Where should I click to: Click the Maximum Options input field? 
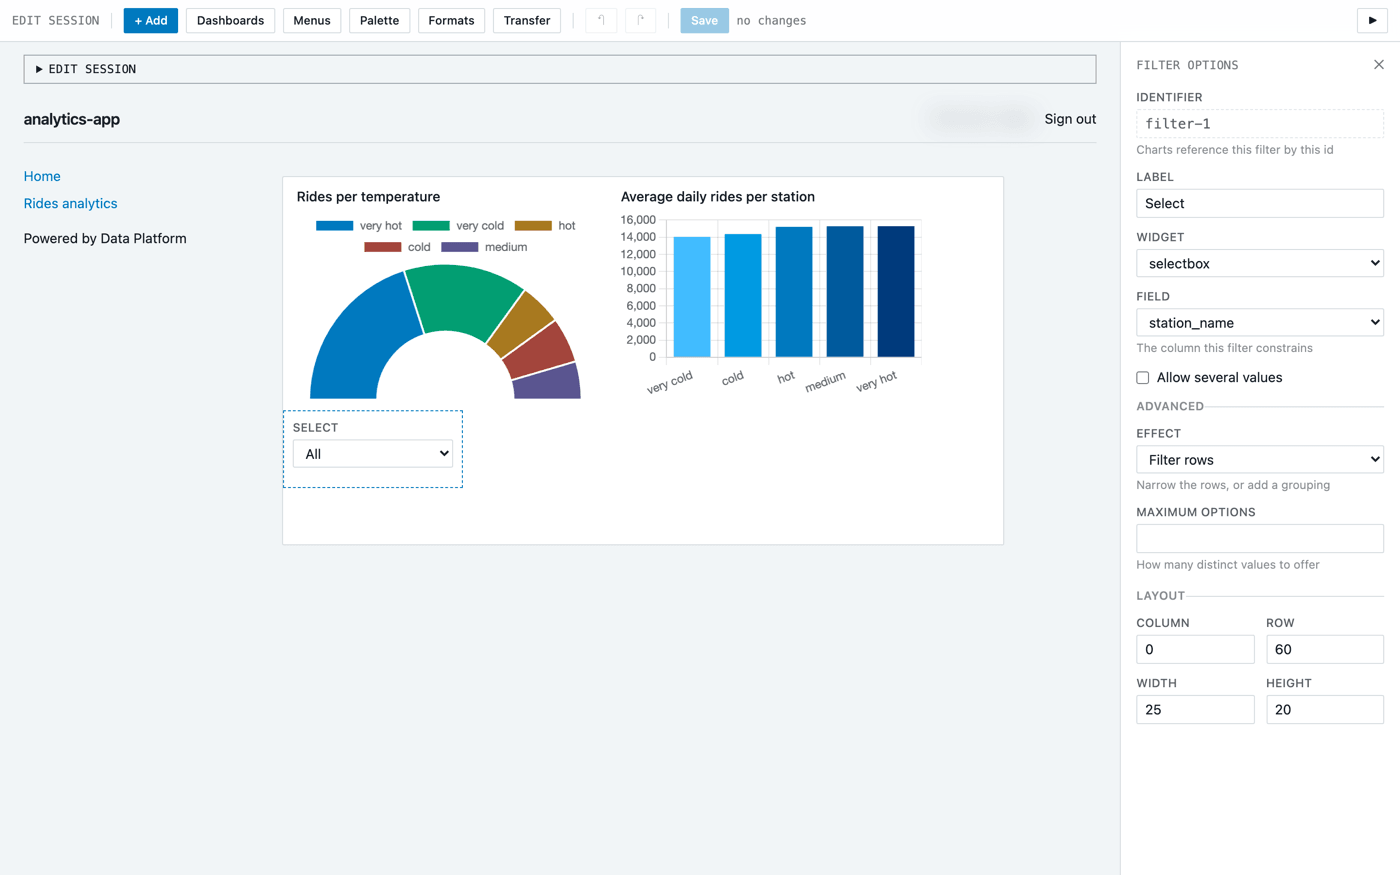[x=1260, y=538]
